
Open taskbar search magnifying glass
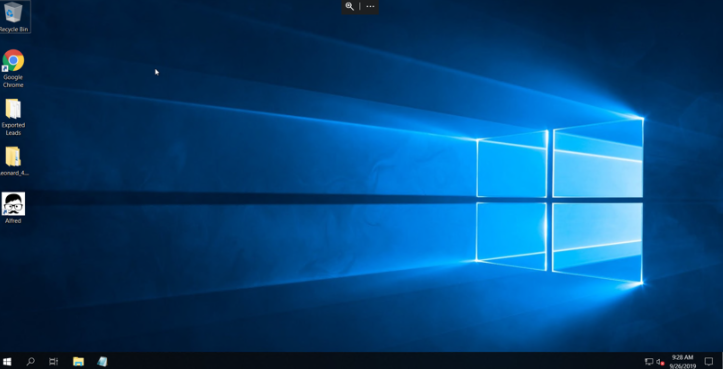click(30, 361)
